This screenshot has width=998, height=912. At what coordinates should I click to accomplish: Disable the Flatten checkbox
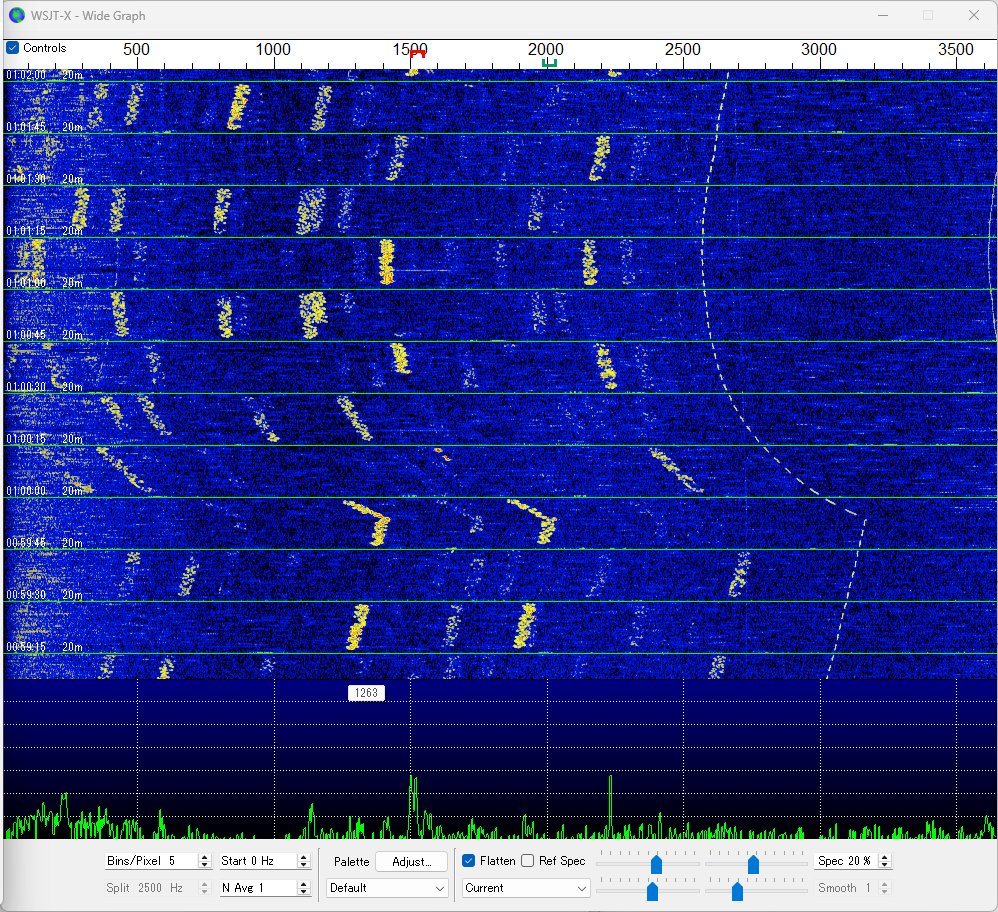point(469,860)
